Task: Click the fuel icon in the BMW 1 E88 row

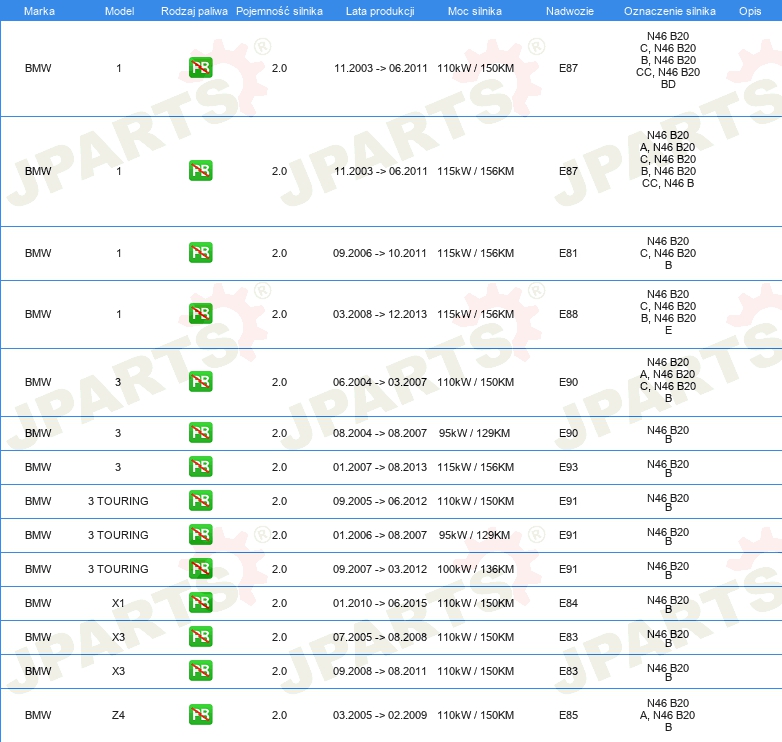Action: click(200, 314)
